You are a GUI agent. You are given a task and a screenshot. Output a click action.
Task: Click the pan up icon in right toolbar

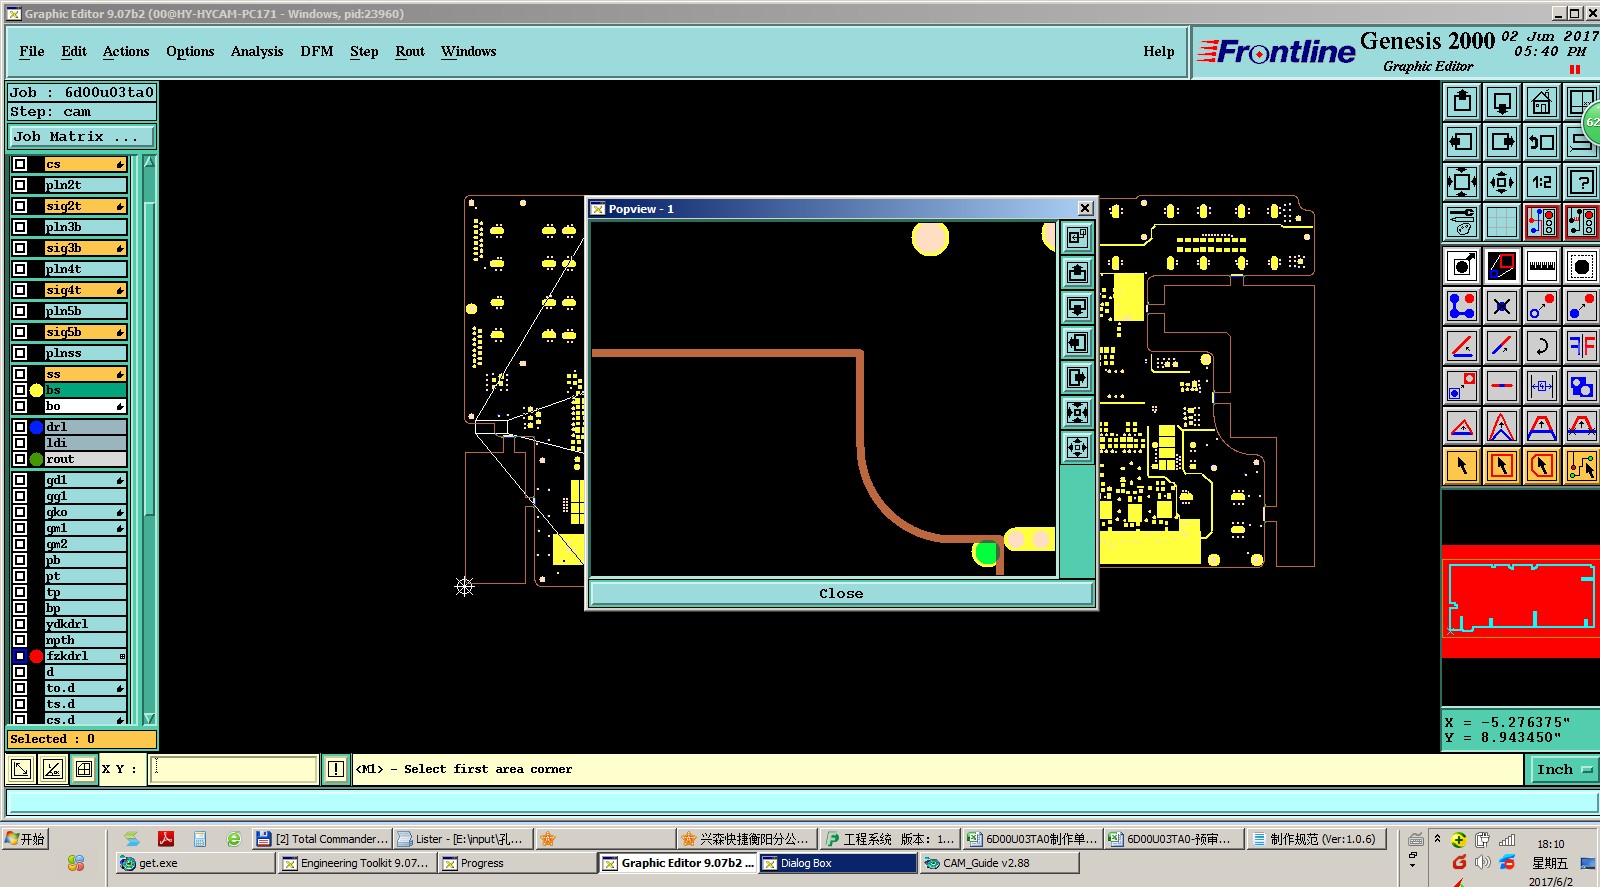[x=1462, y=102]
